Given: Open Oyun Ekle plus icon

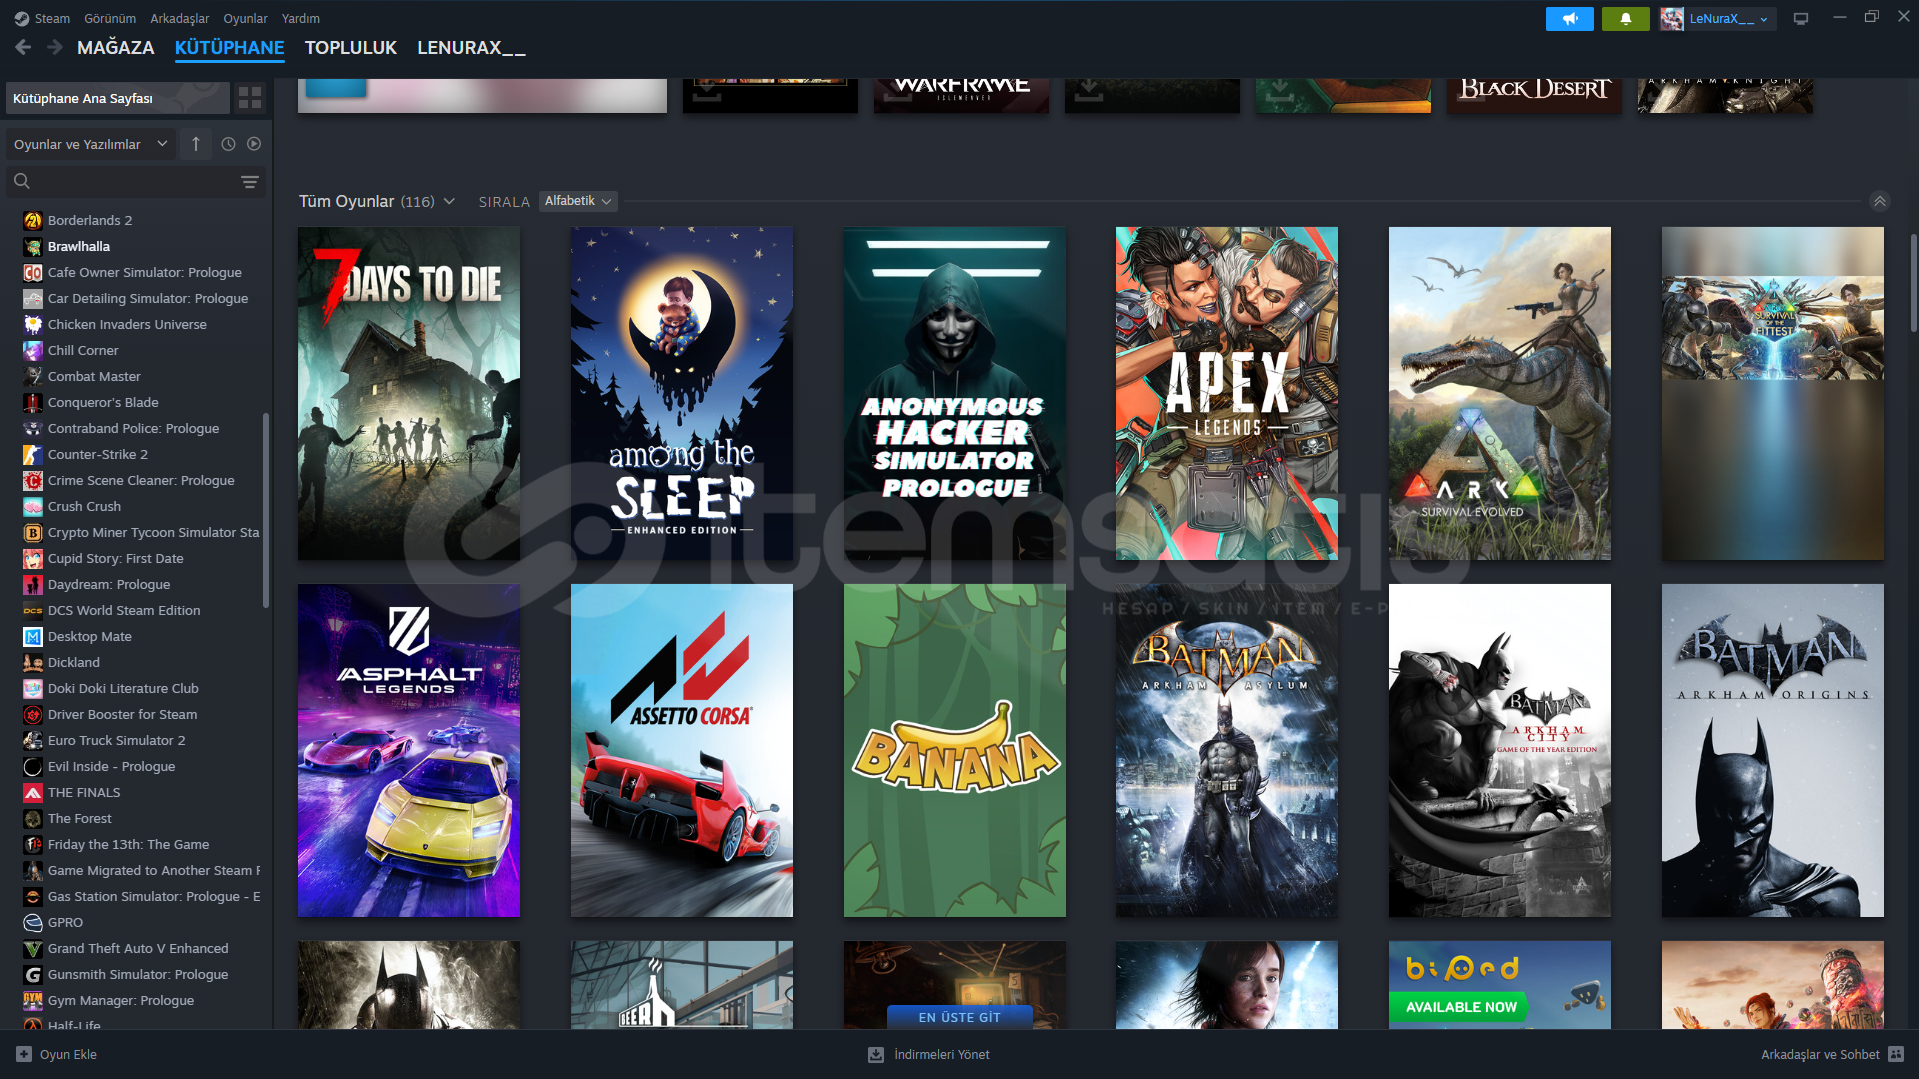Looking at the screenshot, I should coord(24,1054).
